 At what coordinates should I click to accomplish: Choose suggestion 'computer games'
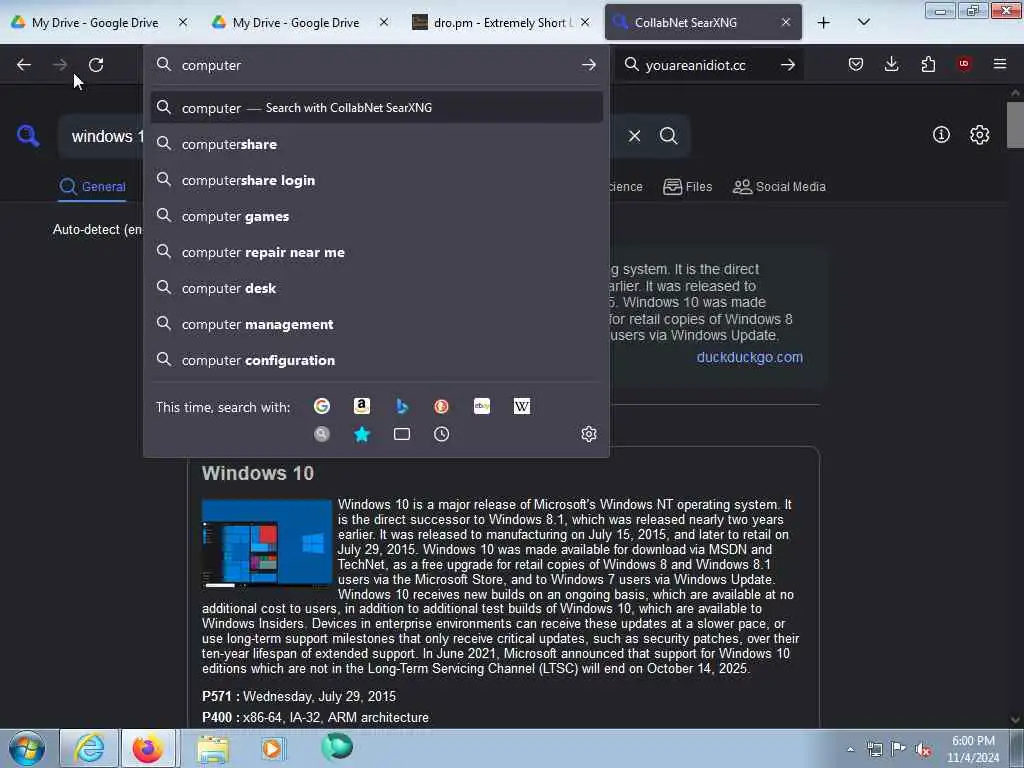376,216
